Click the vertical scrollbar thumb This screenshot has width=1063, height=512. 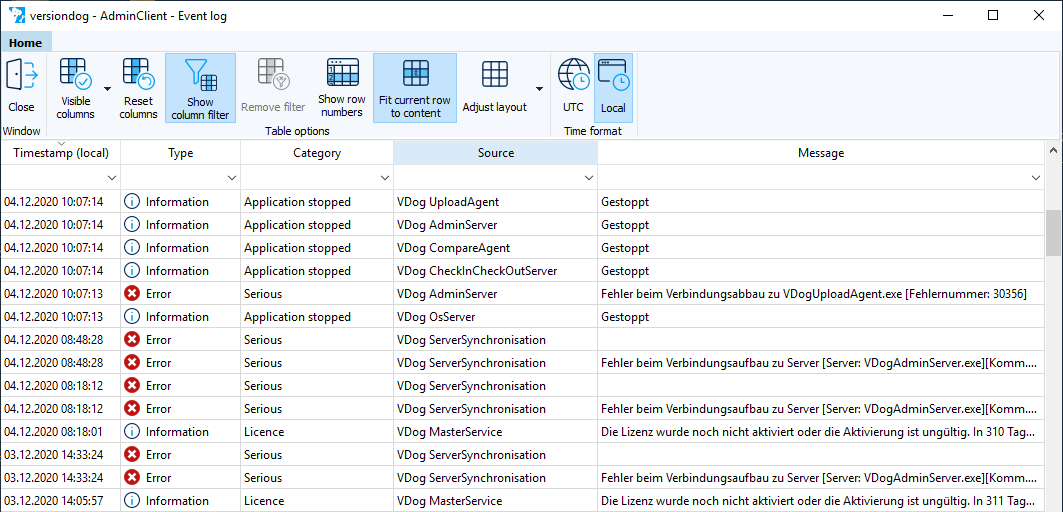click(x=1054, y=233)
